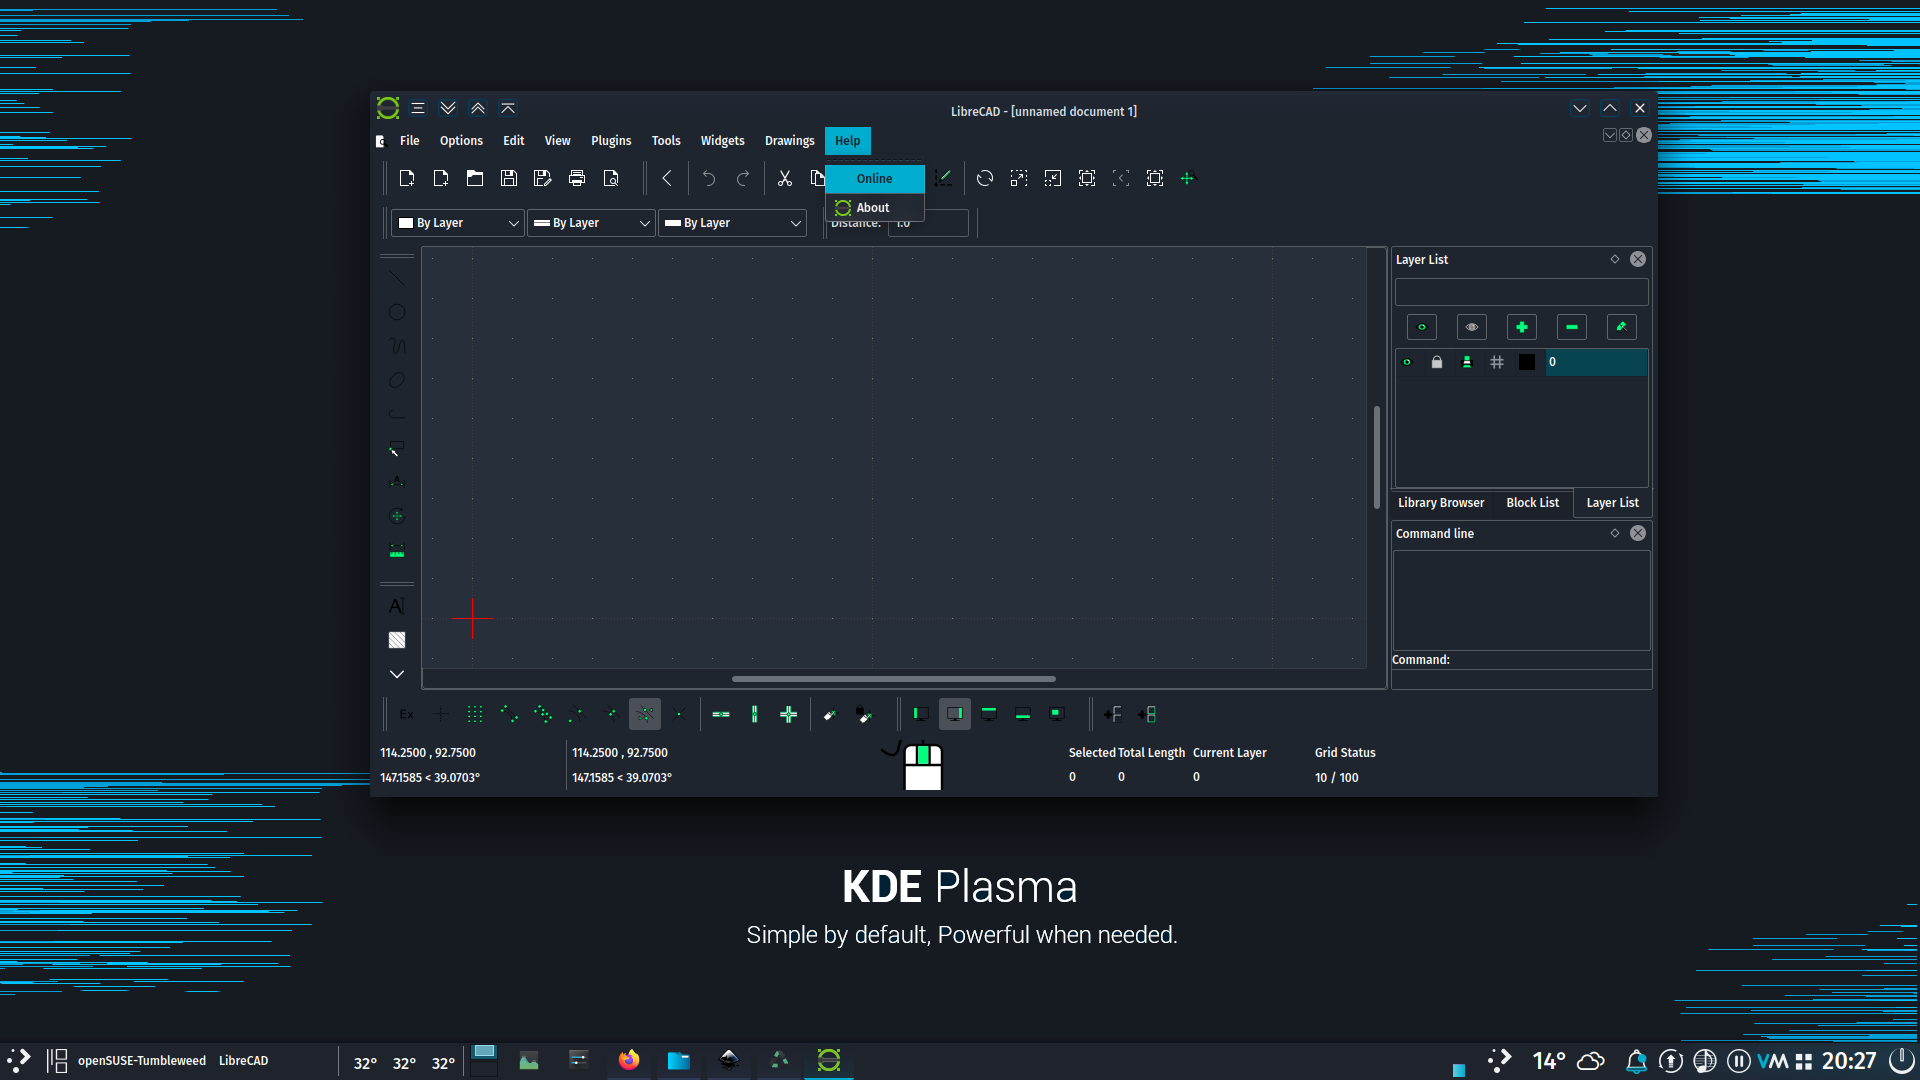Open the File menu
This screenshot has height=1080, width=1920.
tap(410, 141)
